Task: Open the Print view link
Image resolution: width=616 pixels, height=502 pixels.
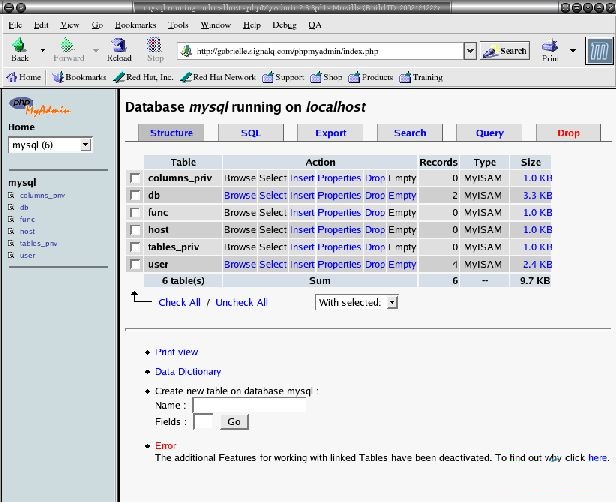Action: pos(176,352)
